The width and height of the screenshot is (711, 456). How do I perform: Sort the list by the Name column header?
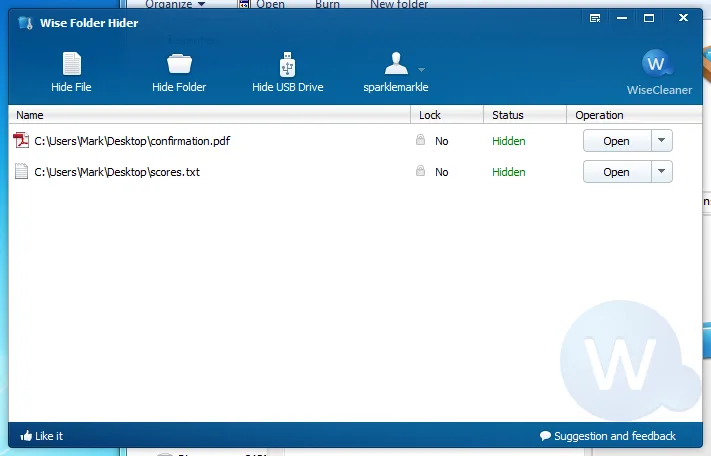click(x=209, y=115)
